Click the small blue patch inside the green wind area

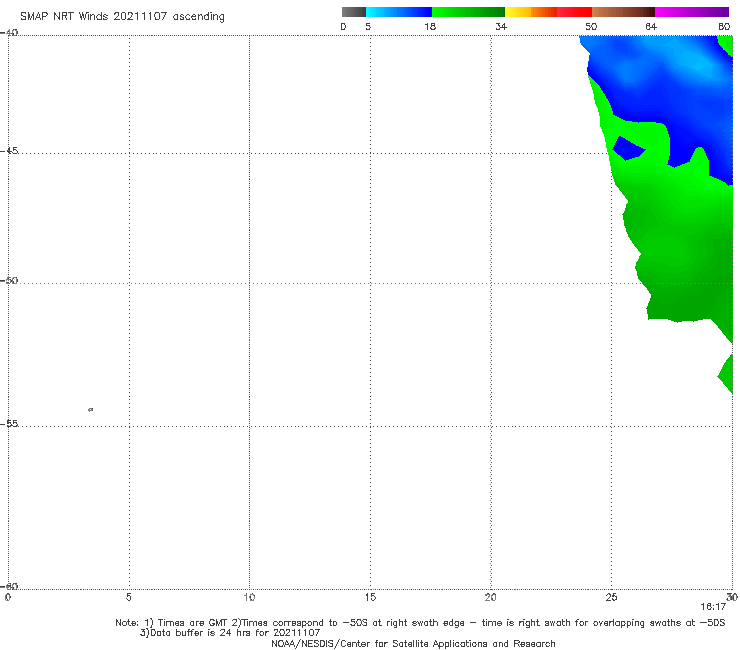pyautogui.click(x=628, y=149)
